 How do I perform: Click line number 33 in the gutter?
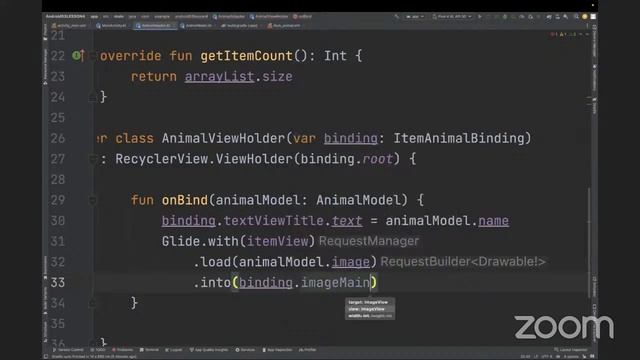tap(58, 282)
